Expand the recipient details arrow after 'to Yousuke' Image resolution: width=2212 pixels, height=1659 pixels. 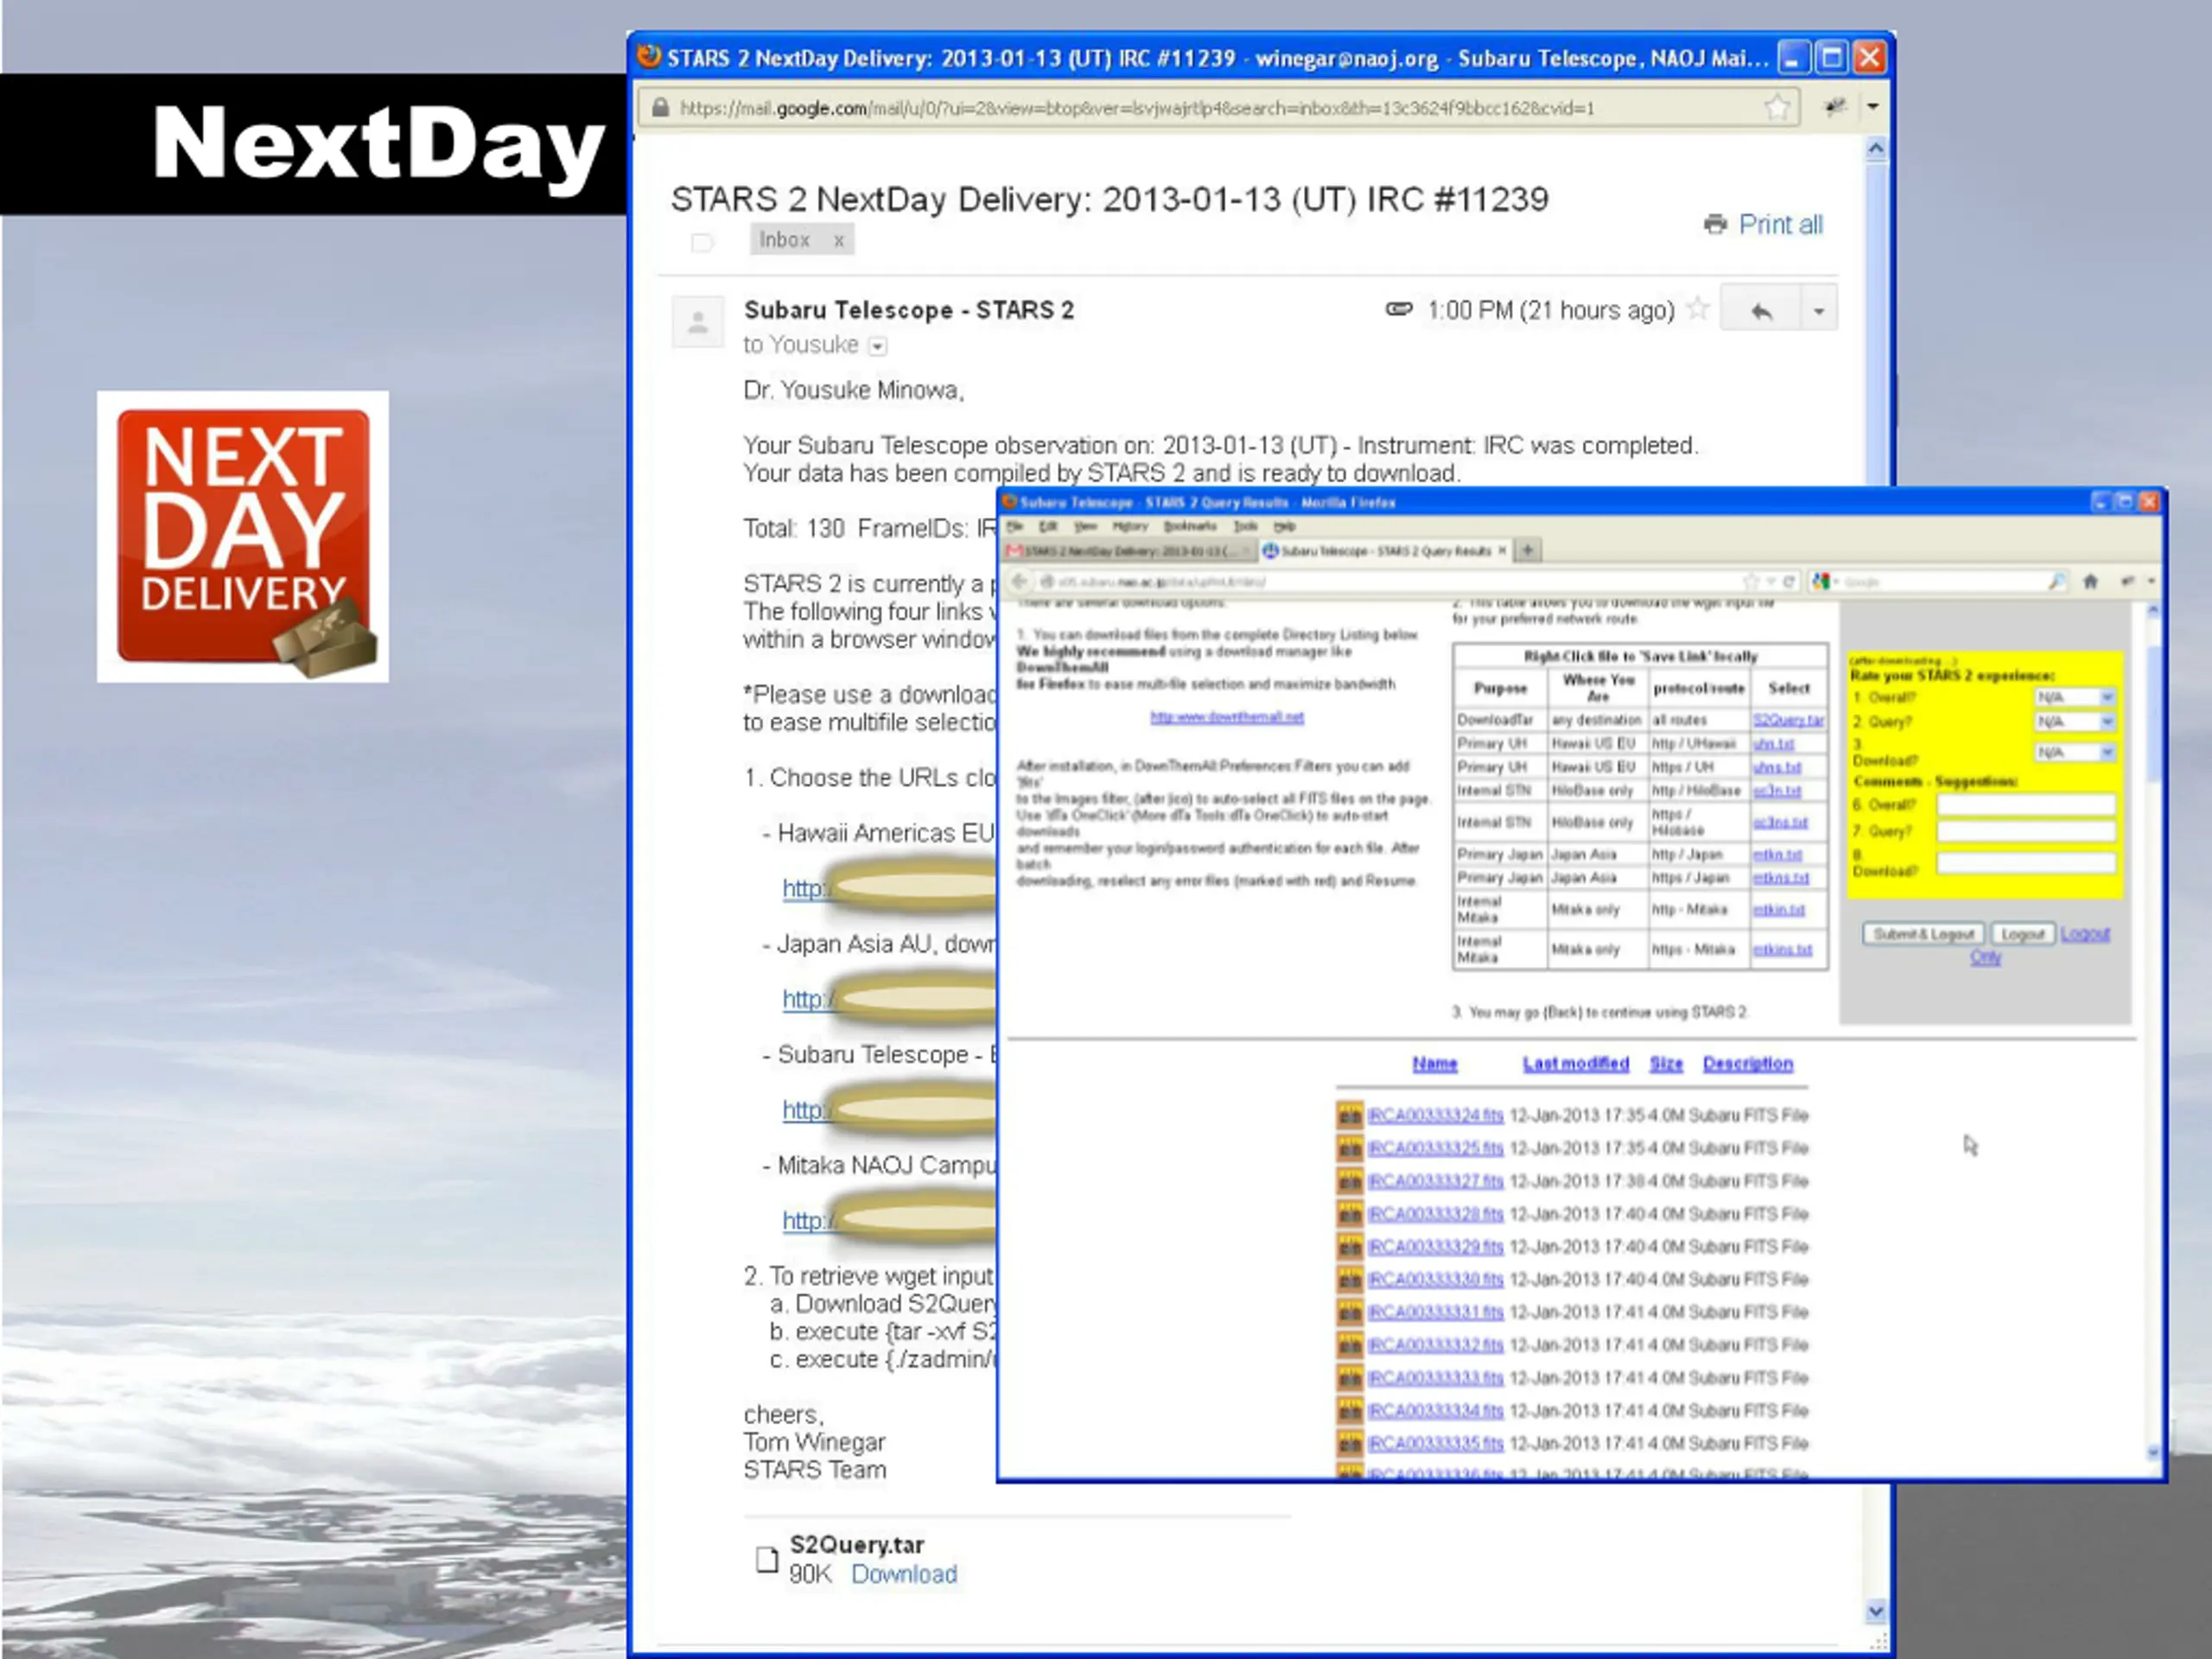click(x=877, y=346)
